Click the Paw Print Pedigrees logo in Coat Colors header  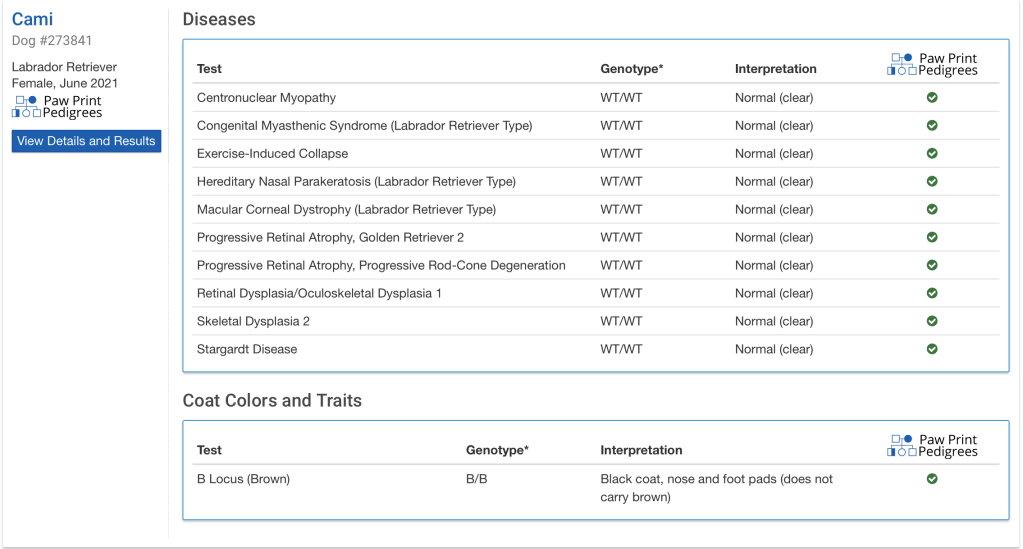coord(932,446)
